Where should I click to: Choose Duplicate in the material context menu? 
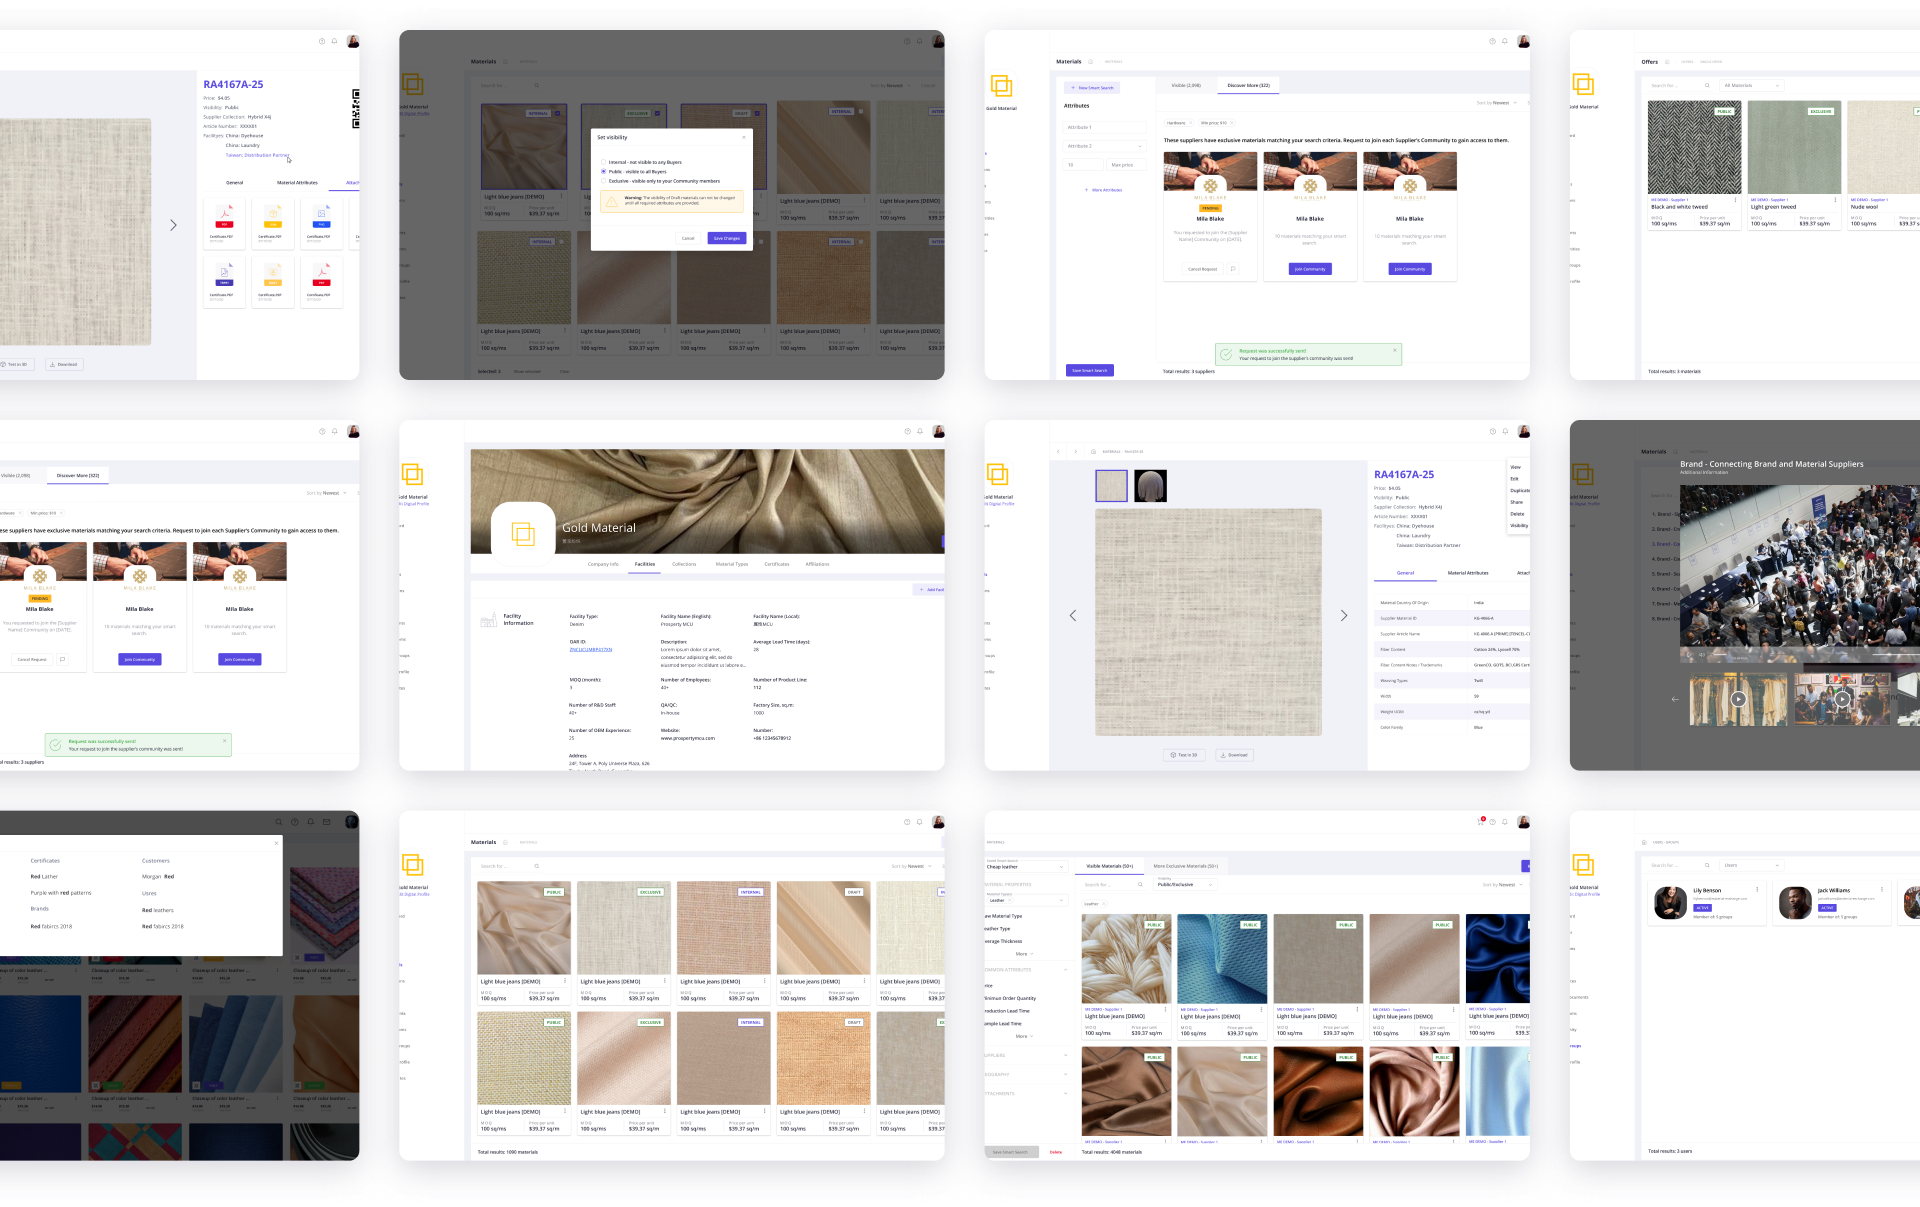pyautogui.click(x=1519, y=490)
